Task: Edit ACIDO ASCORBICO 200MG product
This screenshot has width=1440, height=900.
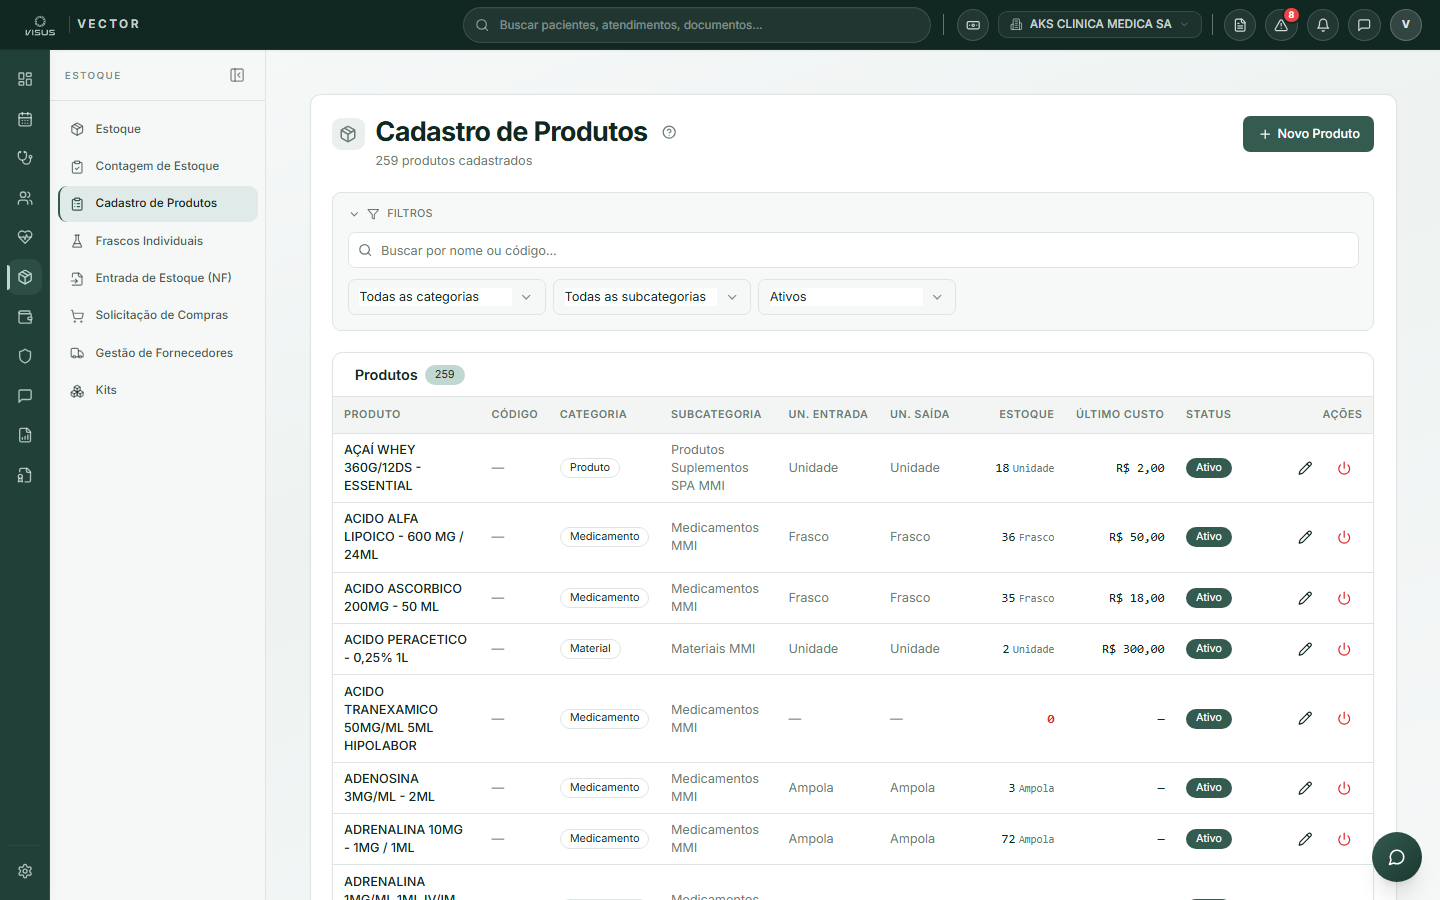Action: click(x=1305, y=598)
